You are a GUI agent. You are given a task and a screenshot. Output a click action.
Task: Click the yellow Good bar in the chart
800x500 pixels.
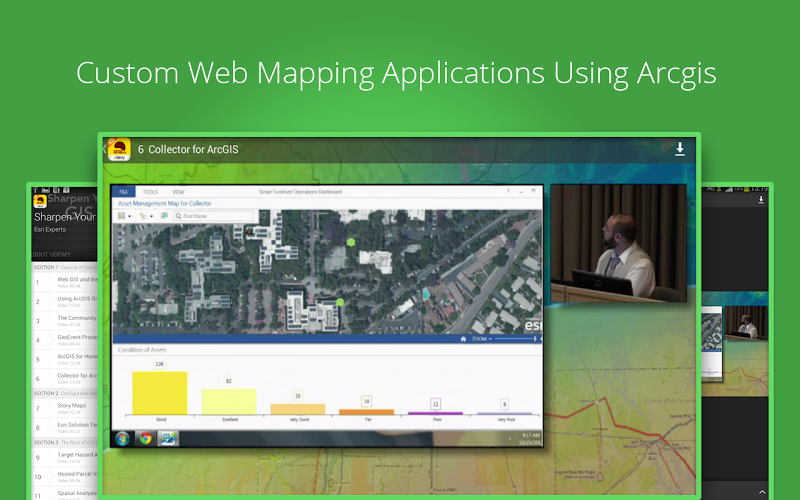click(159, 392)
